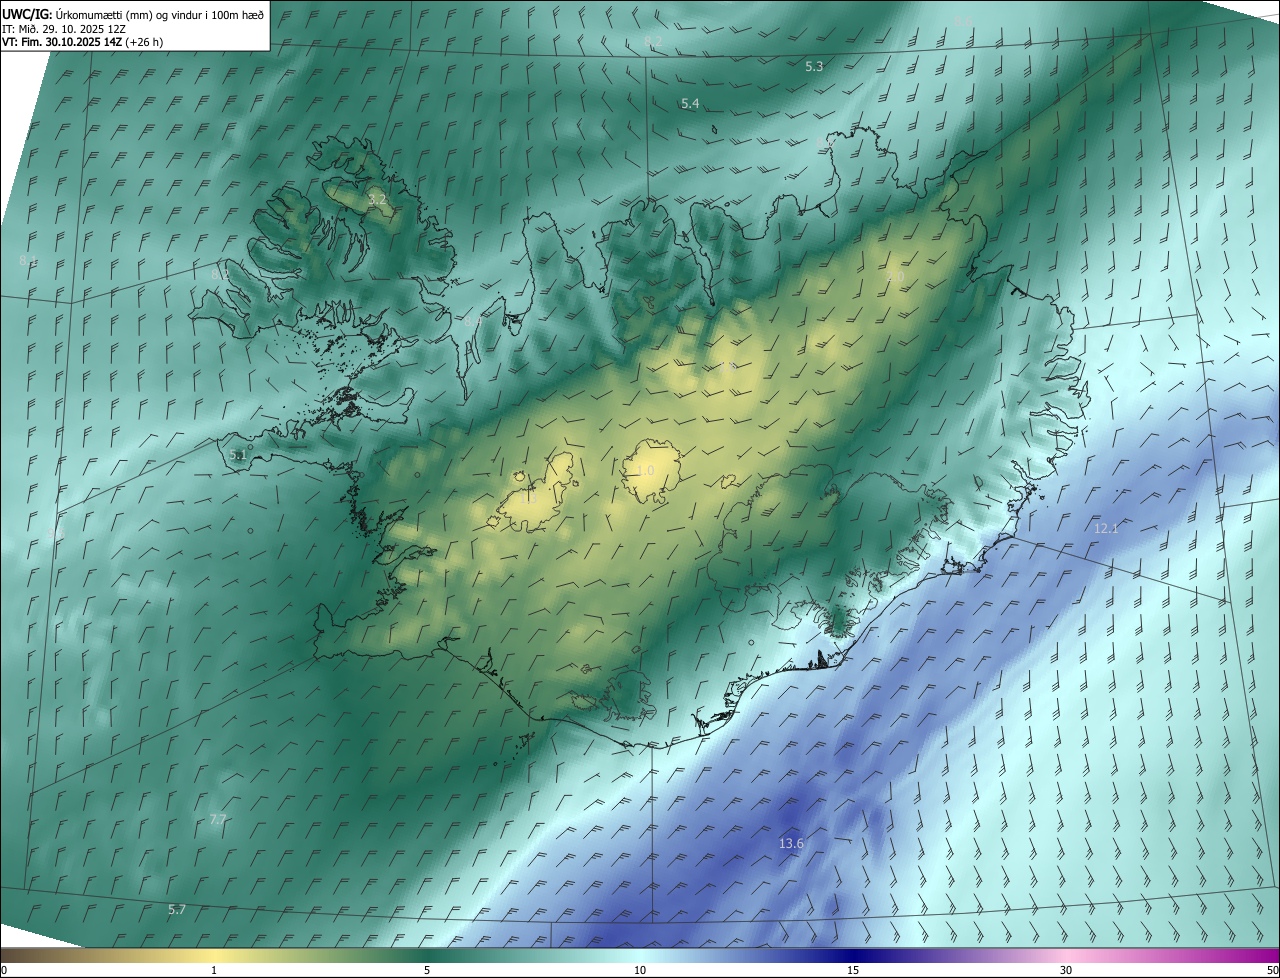
Task: Click the 8.6 value label on the map
Action: click(x=963, y=21)
